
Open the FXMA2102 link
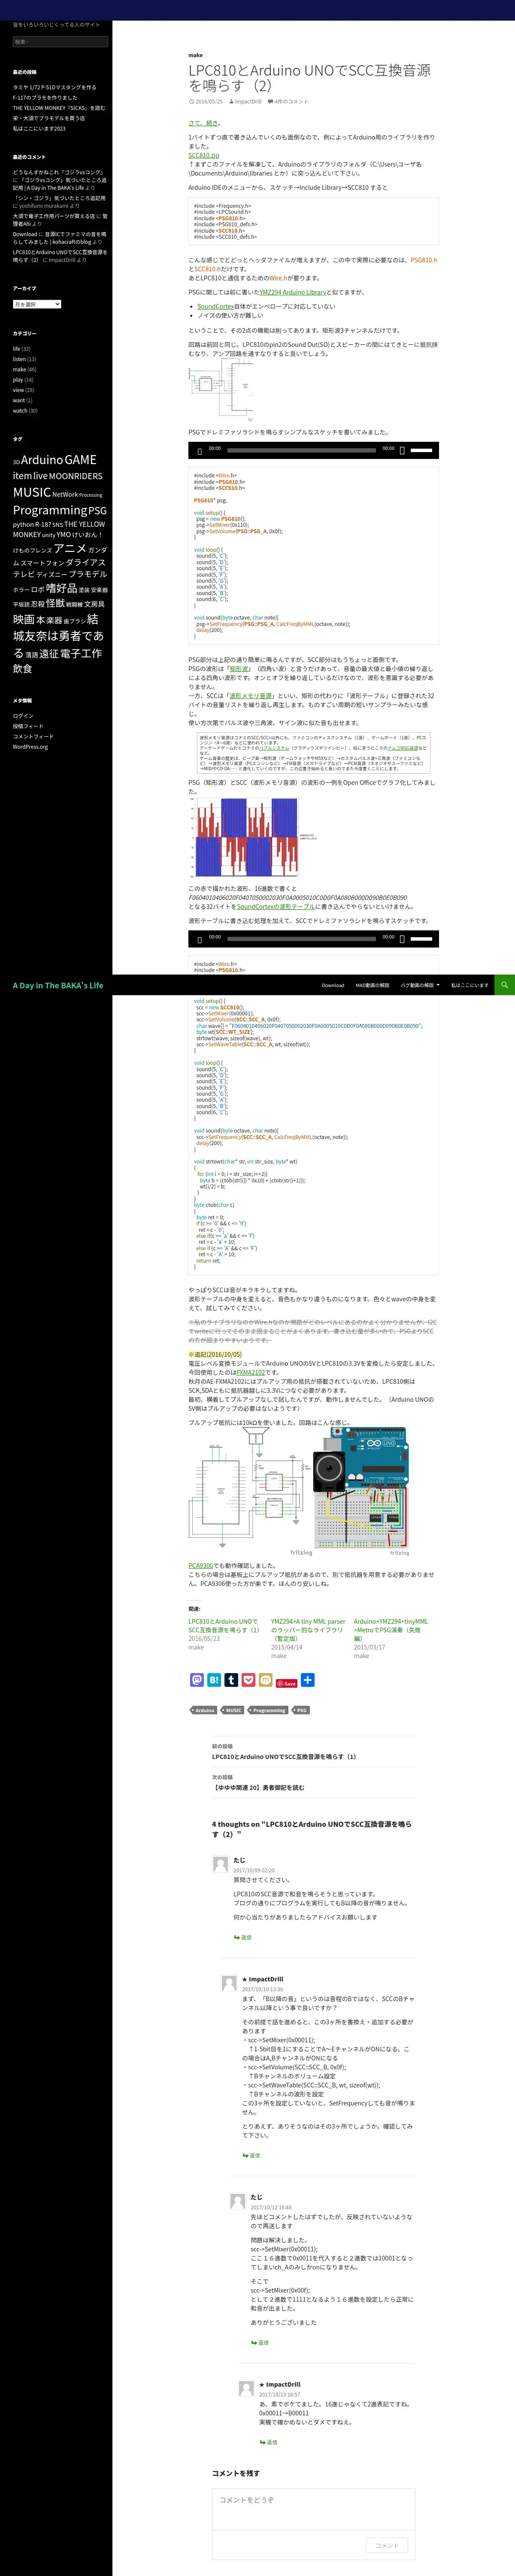pos(251,1372)
